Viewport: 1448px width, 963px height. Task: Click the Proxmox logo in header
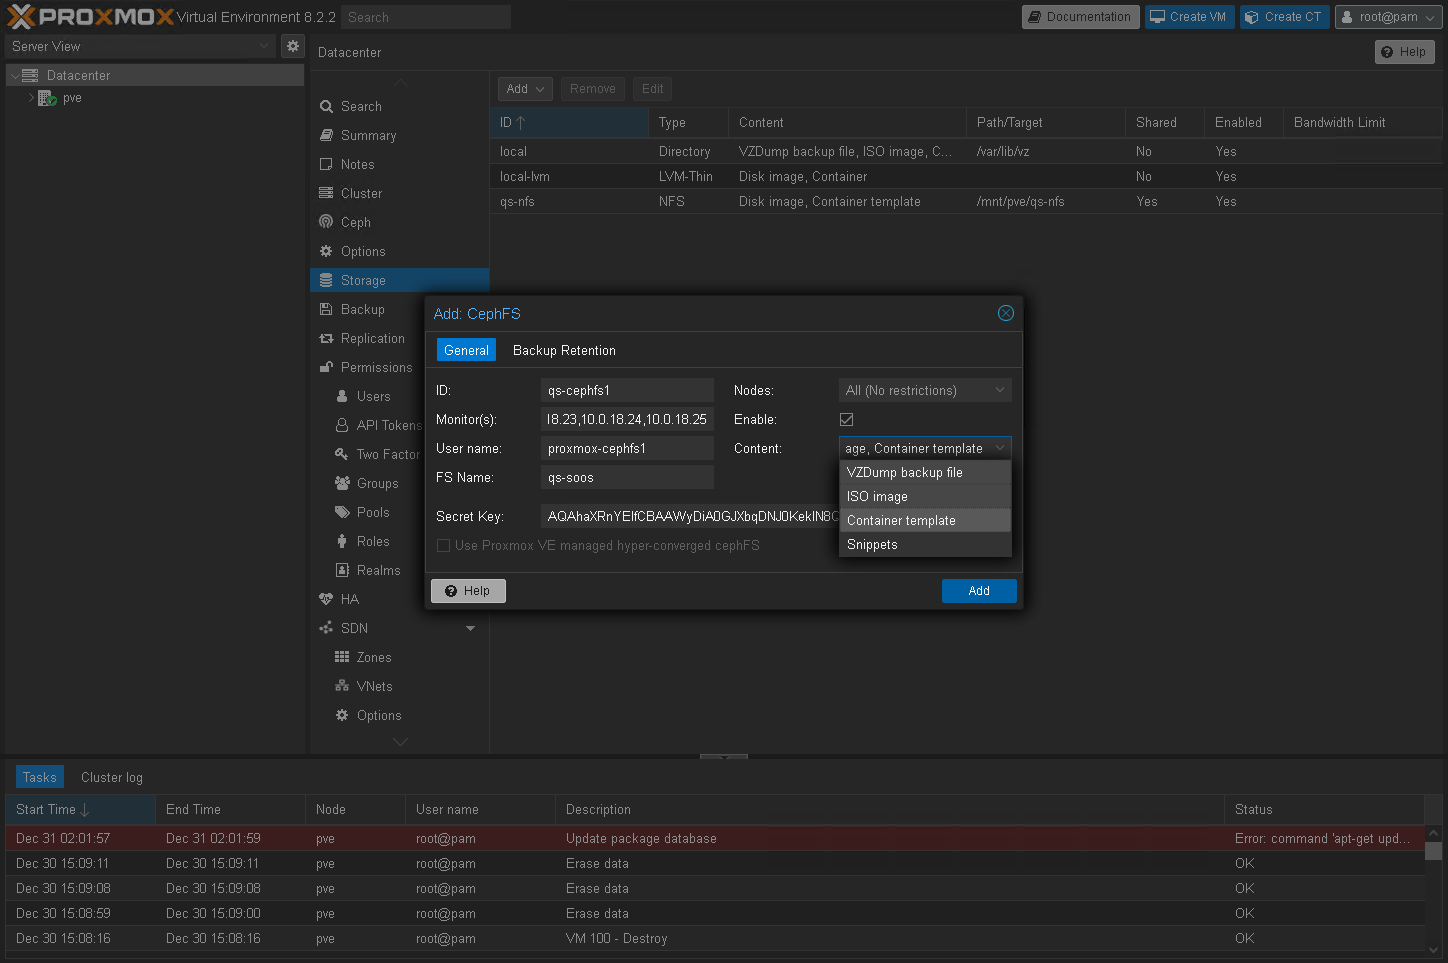click(x=90, y=17)
